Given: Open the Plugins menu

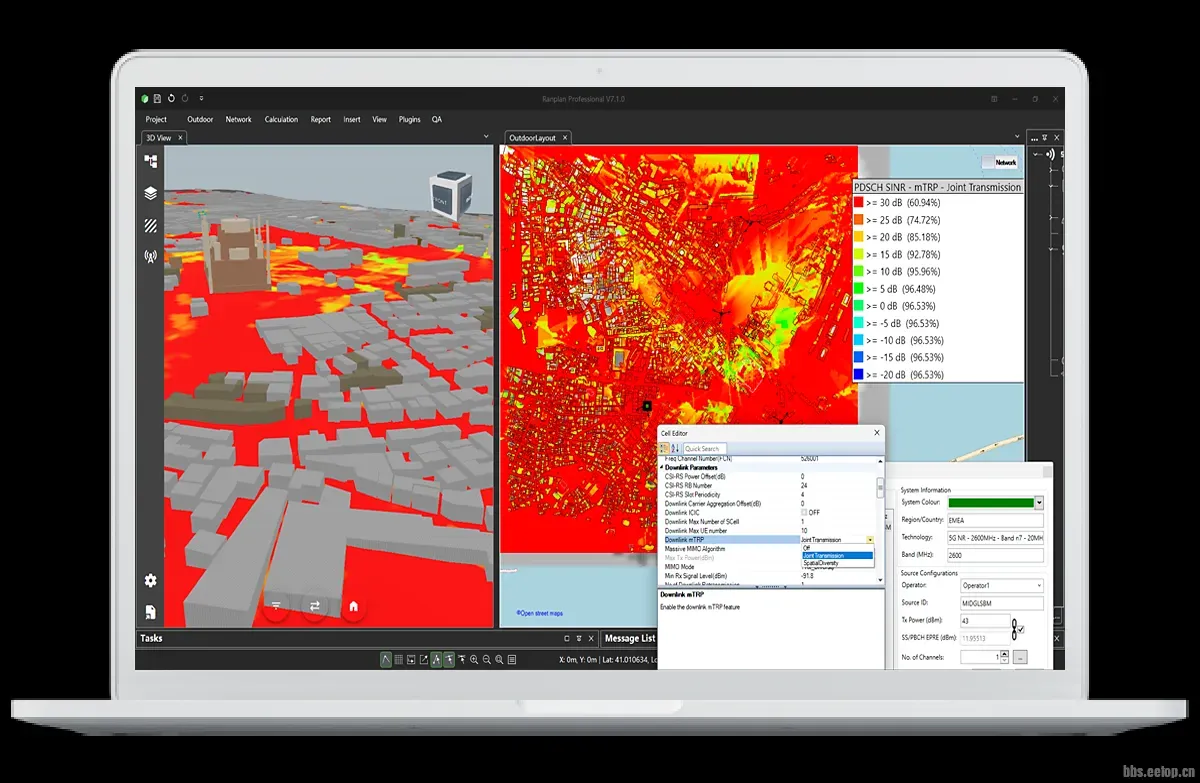Looking at the screenshot, I should tap(409, 119).
